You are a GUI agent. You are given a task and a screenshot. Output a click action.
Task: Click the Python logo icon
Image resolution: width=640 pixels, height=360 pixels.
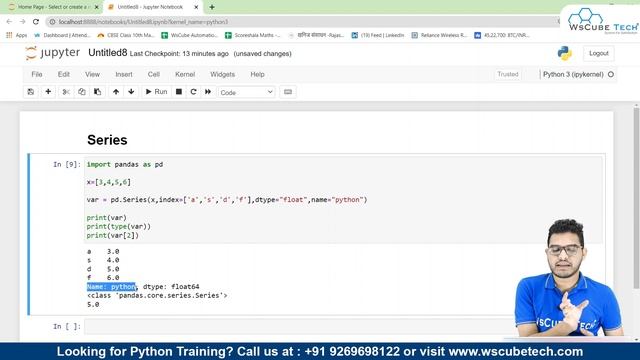565,53
